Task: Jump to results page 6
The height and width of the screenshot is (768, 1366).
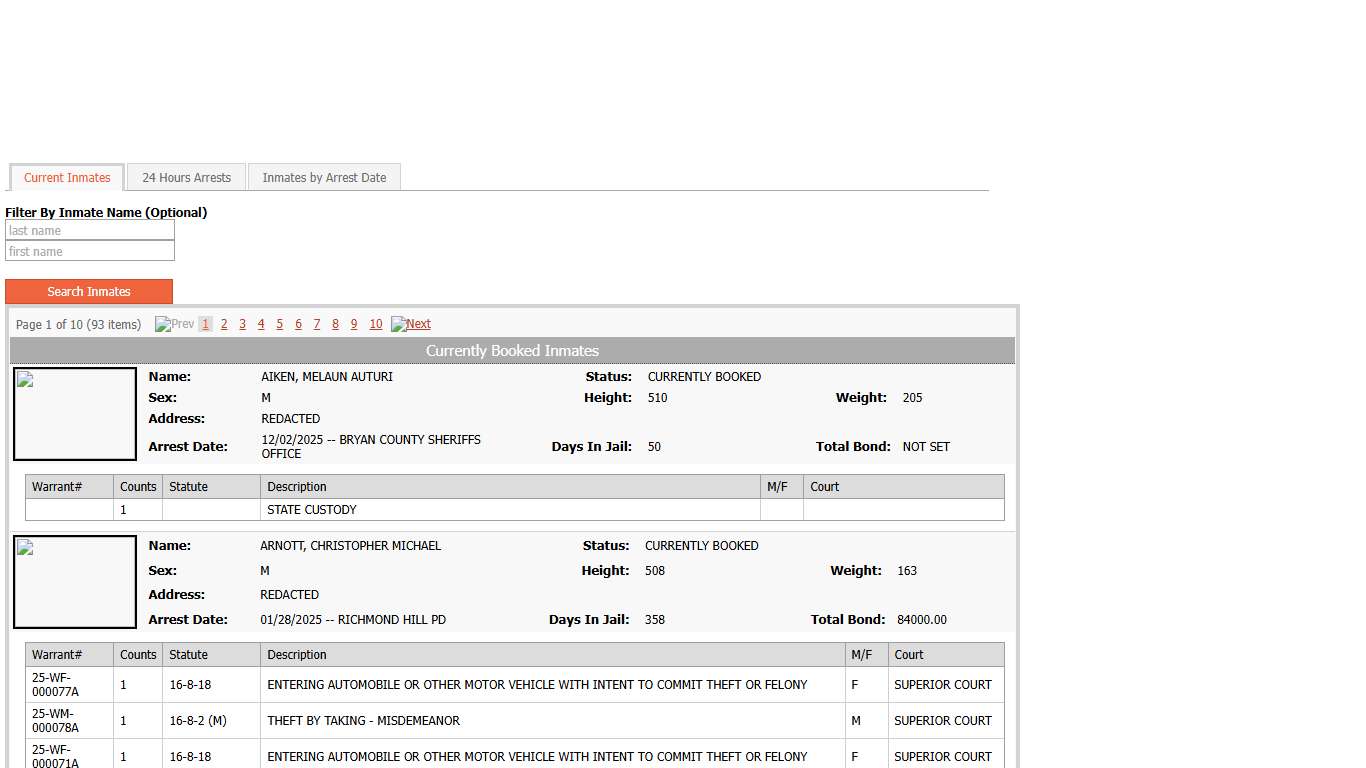Action: [x=298, y=324]
